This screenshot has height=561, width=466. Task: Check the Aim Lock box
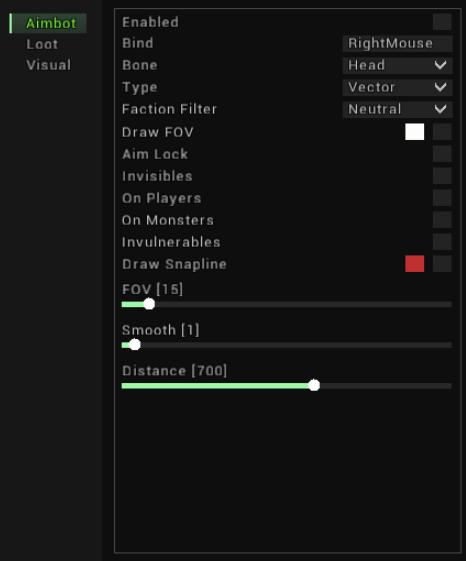(x=442, y=154)
